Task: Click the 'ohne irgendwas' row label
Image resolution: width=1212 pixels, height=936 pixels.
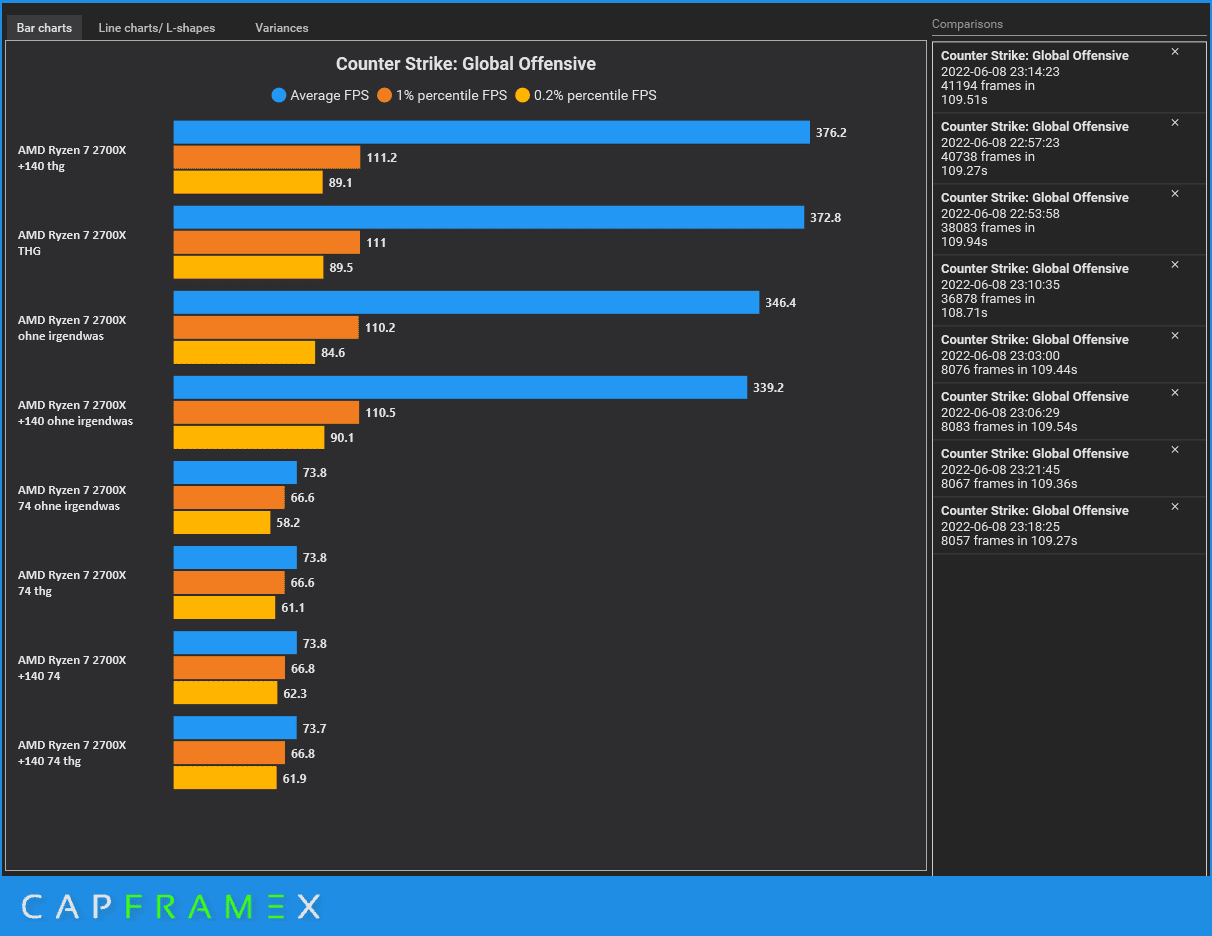Action: coord(72,328)
